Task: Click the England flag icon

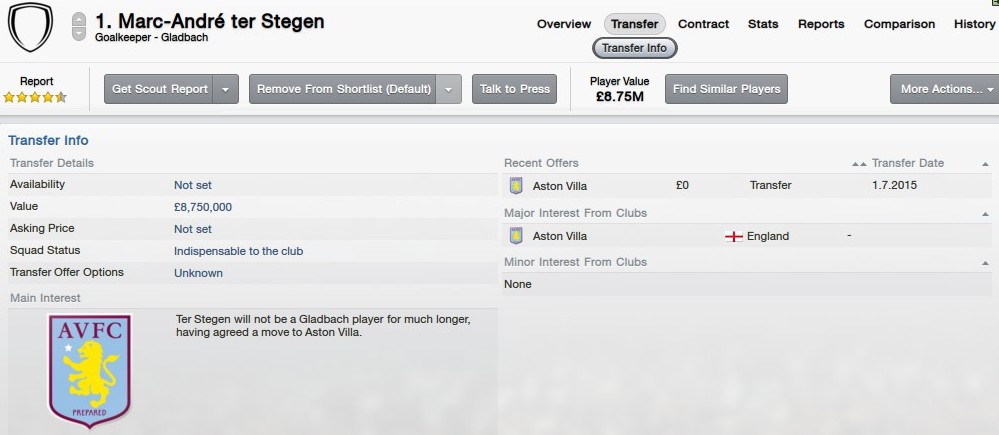Action: click(733, 237)
